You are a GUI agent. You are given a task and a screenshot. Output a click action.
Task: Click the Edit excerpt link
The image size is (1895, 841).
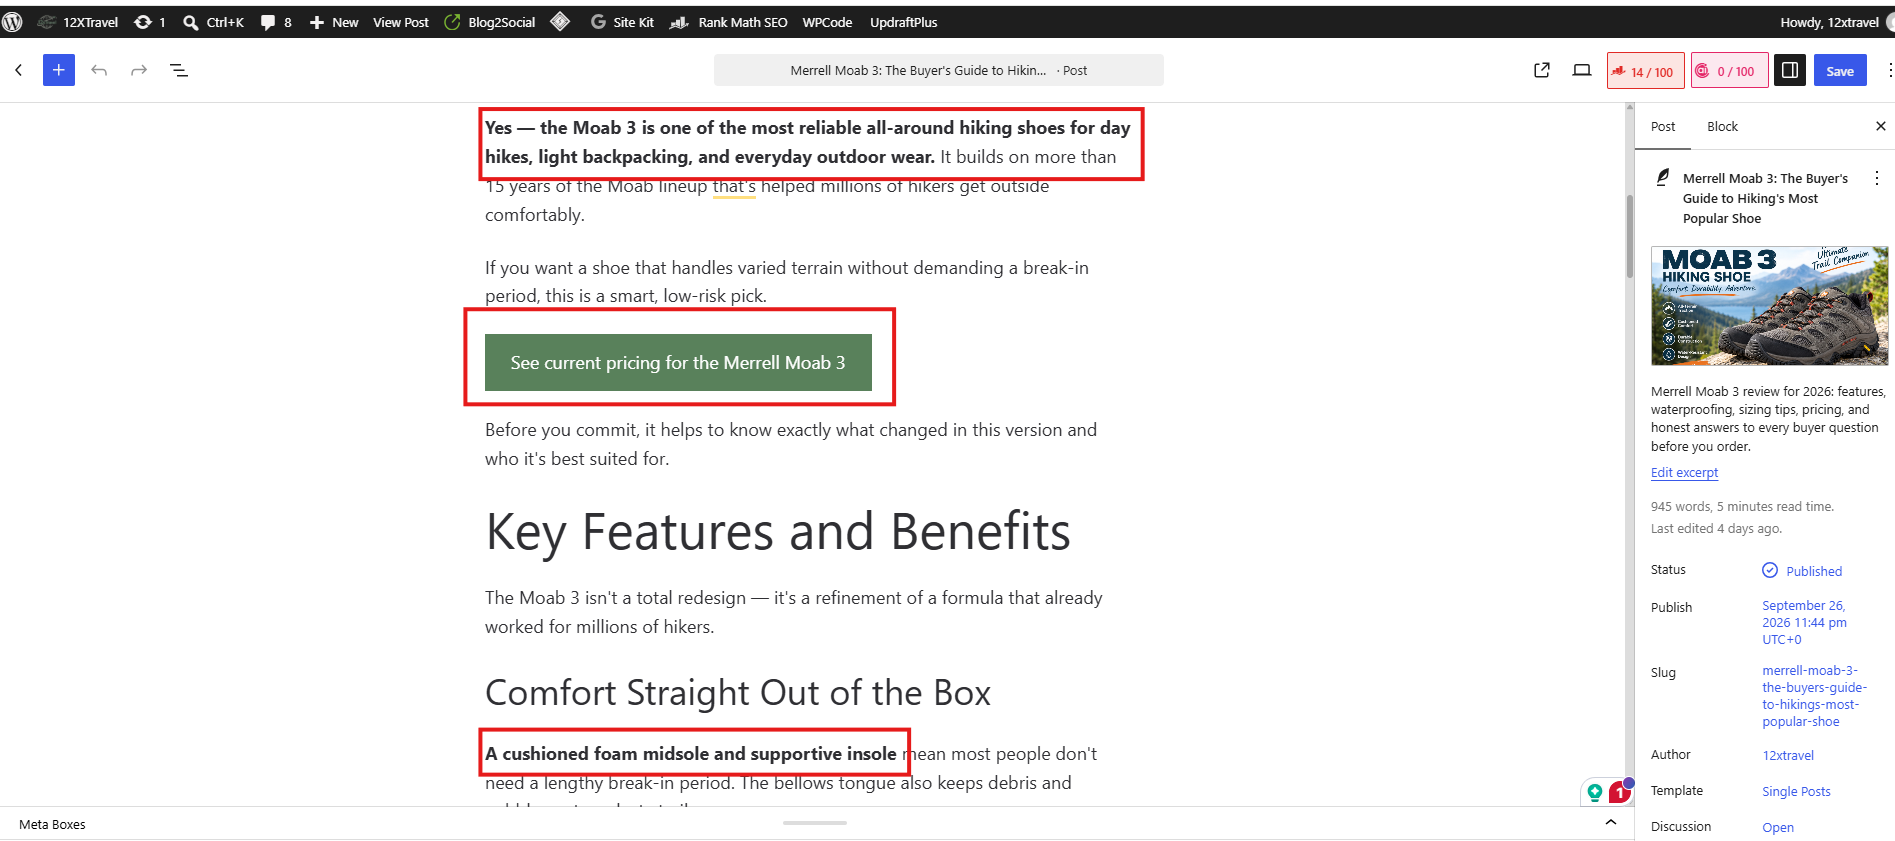(x=1684, y=473)
